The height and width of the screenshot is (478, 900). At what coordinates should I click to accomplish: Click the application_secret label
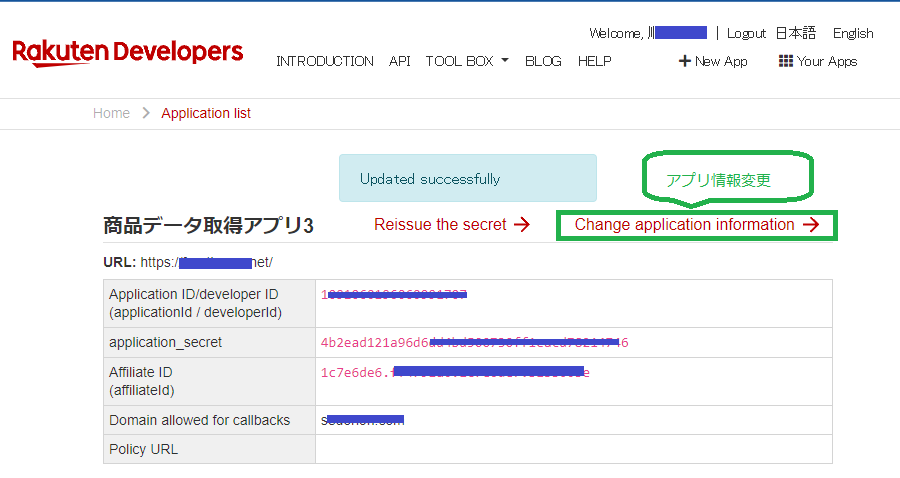[x=165, y=343]
